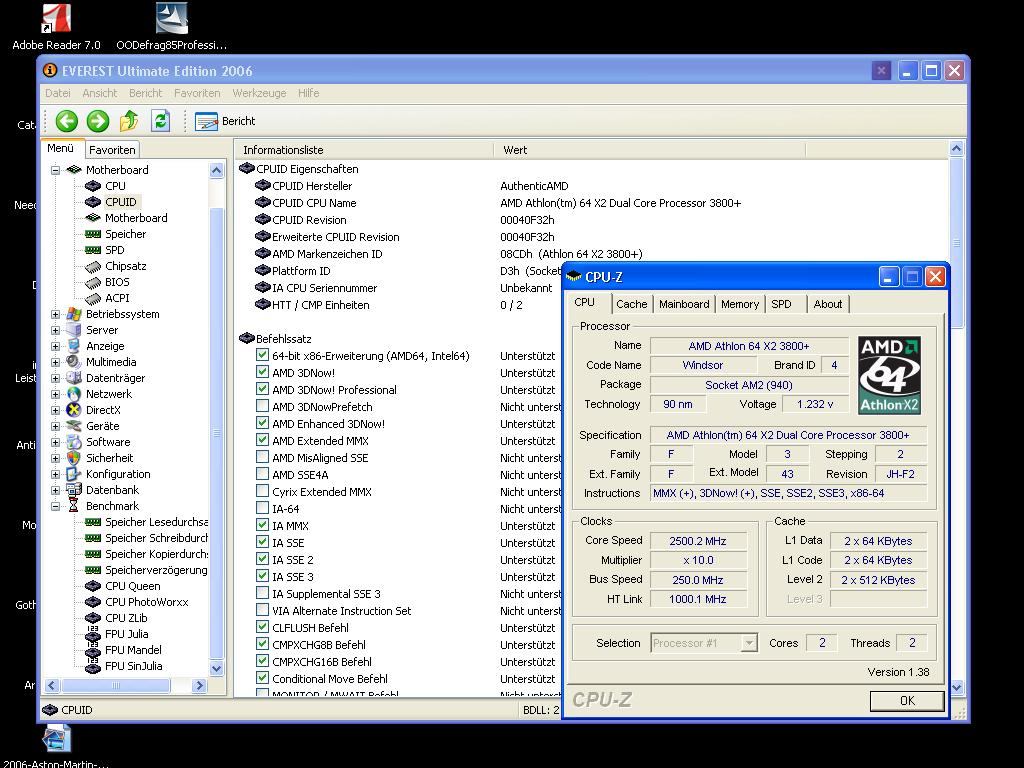Click OK in the CPU-Z window
This screenshot has width=1024, height=768.
[x=907, y=701]
